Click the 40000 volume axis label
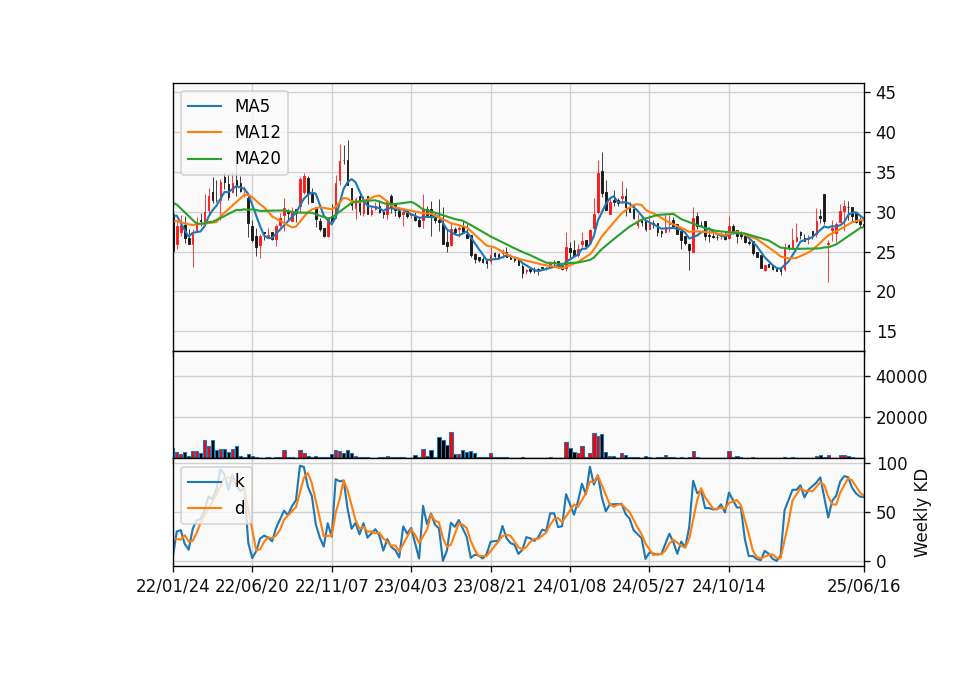This screenshot has height=690, width=960. pyautogui.click(x=901, y=377)
